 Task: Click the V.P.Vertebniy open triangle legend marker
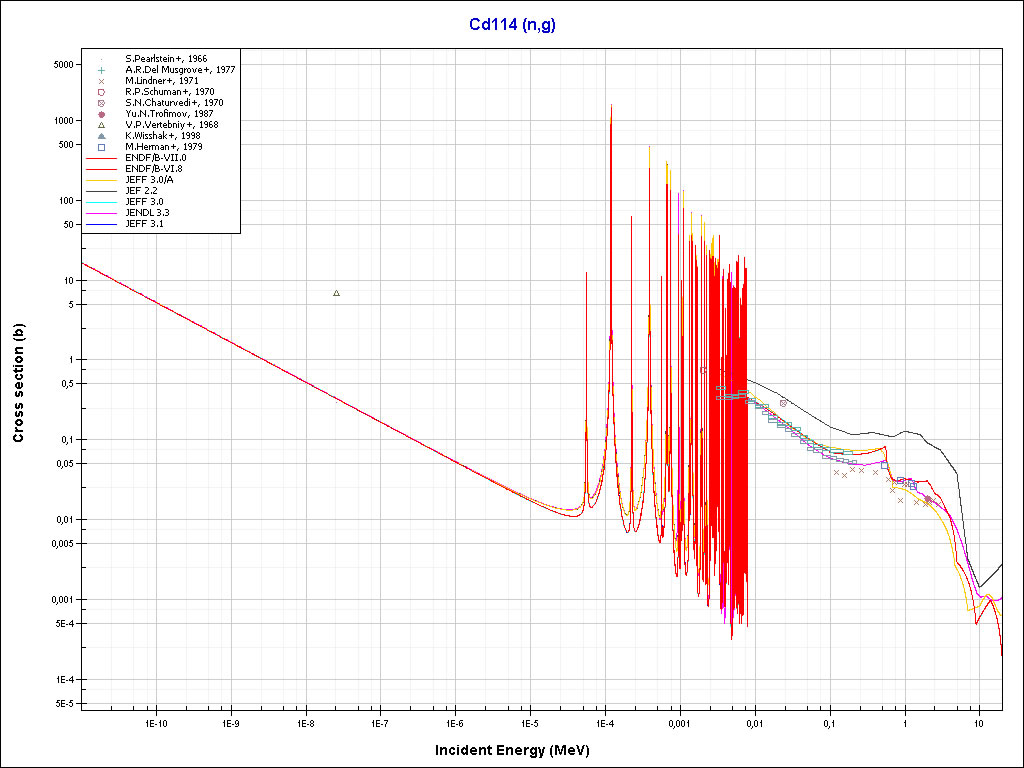(102, 125)
